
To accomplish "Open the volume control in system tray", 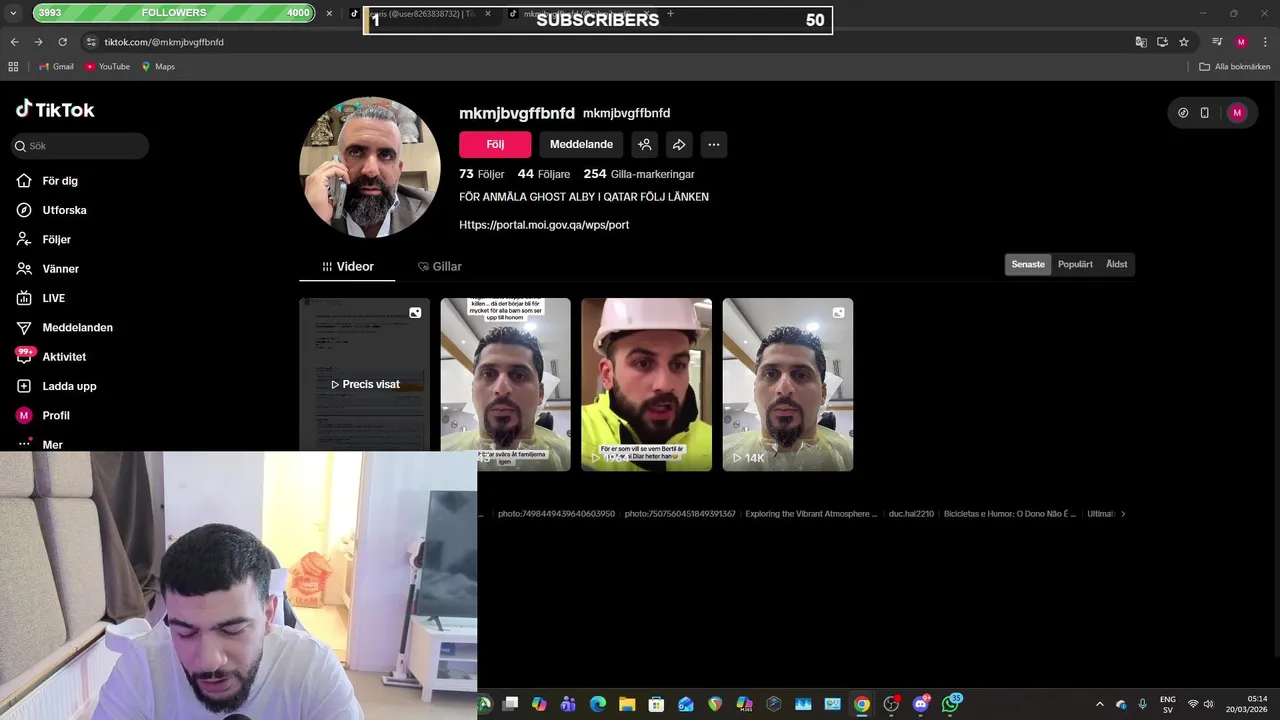I will pos(1209,704).
